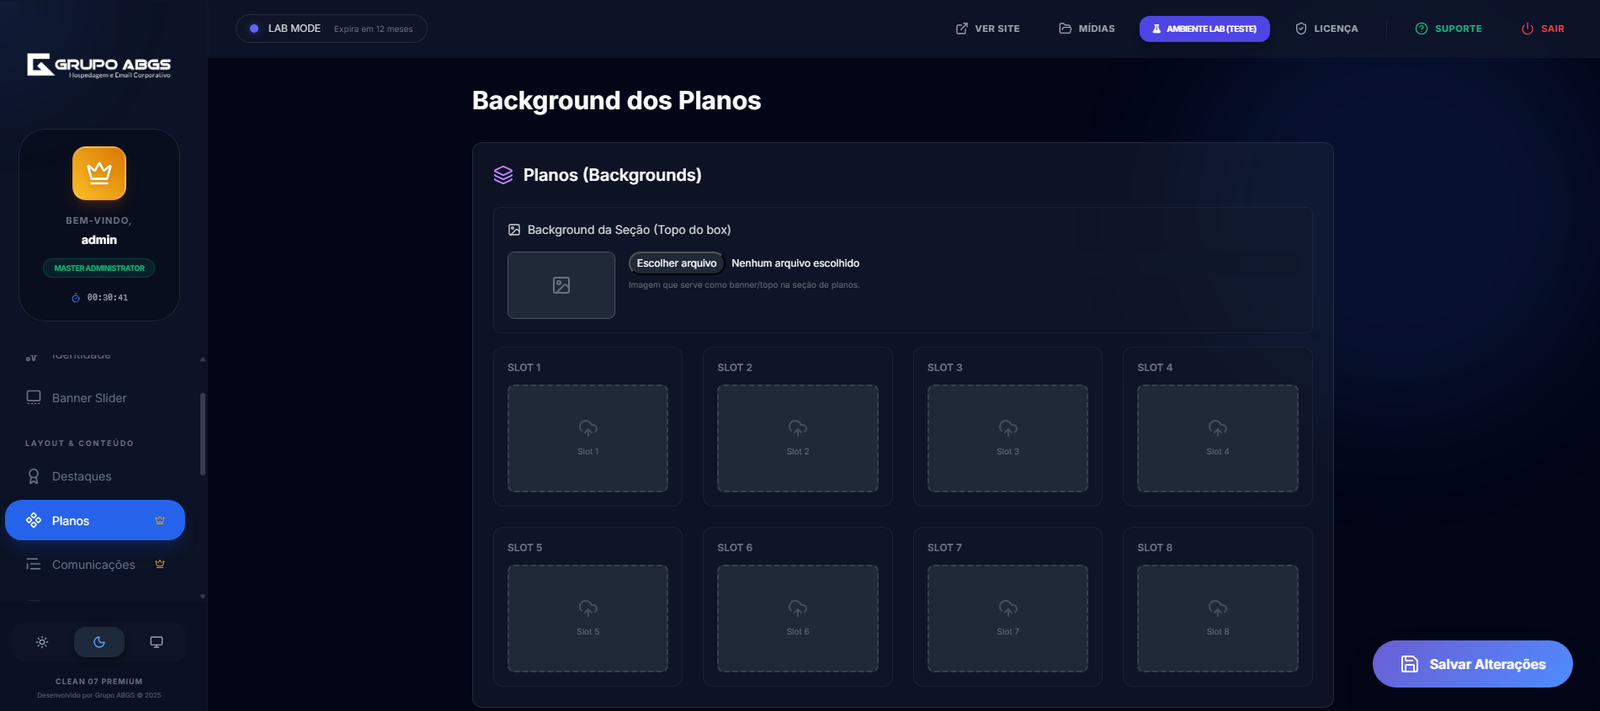Click the Grupo ABGS logo
Viewport: 1600px width, 711px height.
click(99, 66)
